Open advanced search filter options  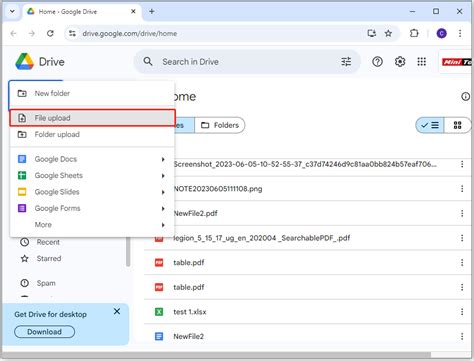346,62
